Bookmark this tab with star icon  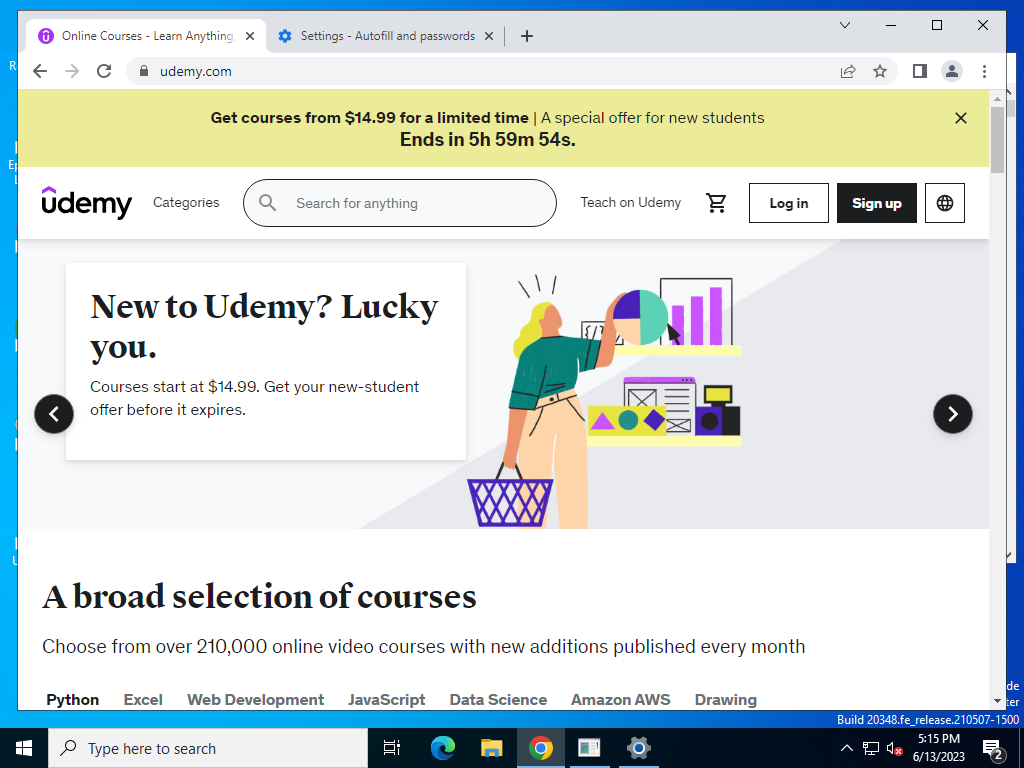880,71
